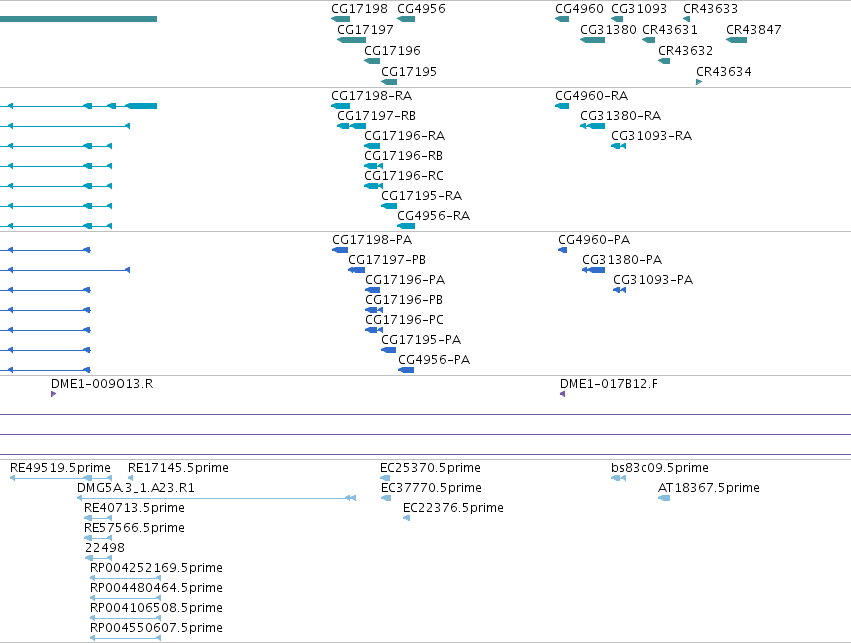The image size is (851, 643).
Task: Select the CG31380 gene label
Action: pos(608,30)
